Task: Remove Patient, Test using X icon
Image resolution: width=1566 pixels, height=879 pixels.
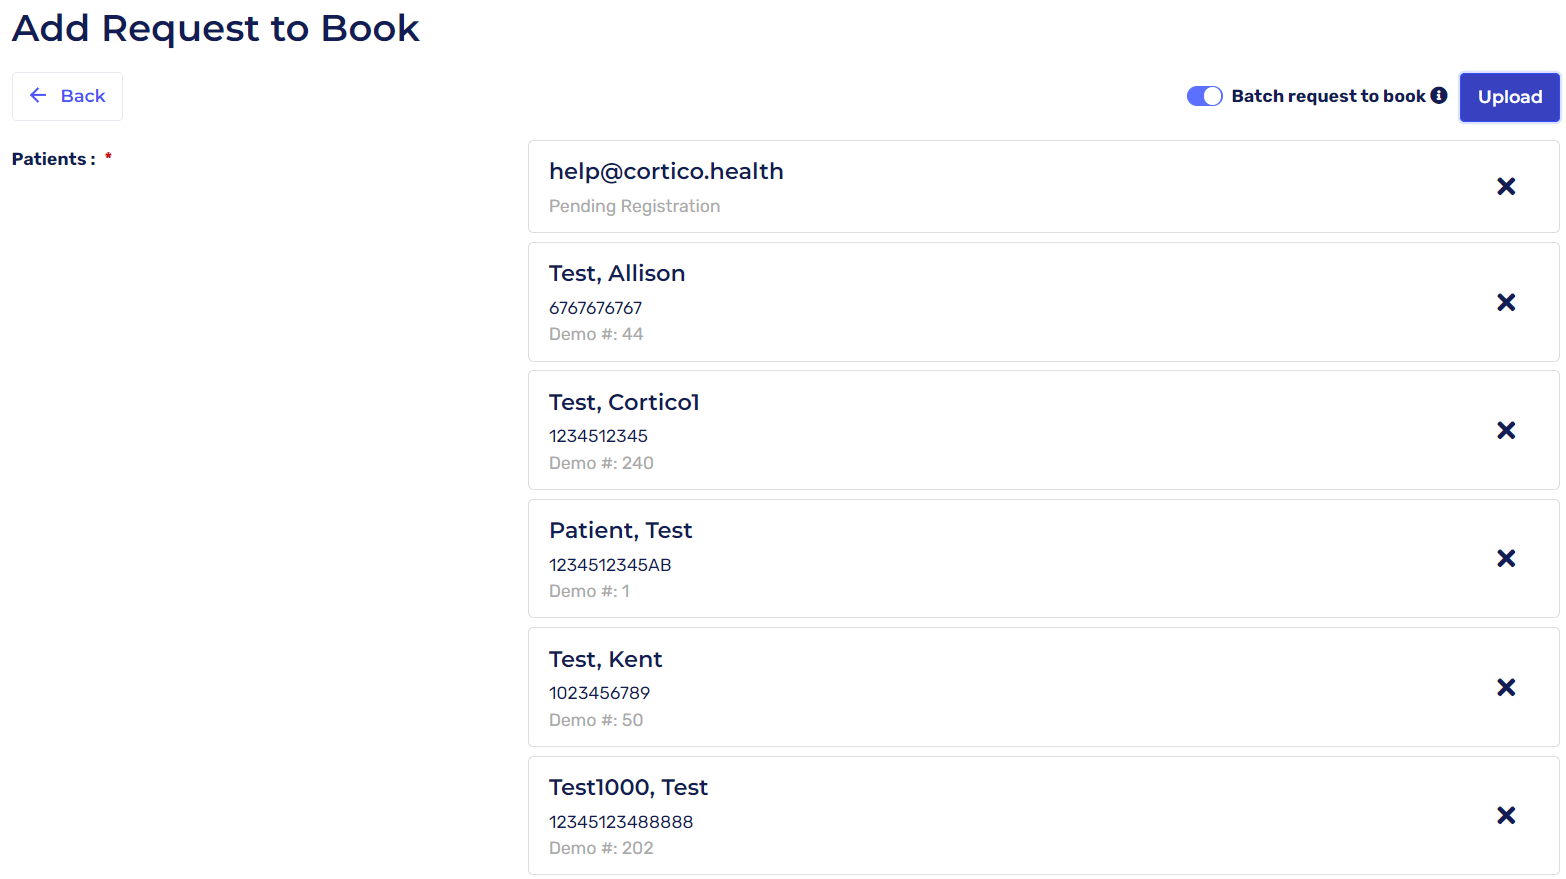Action: coord(1506,559)
